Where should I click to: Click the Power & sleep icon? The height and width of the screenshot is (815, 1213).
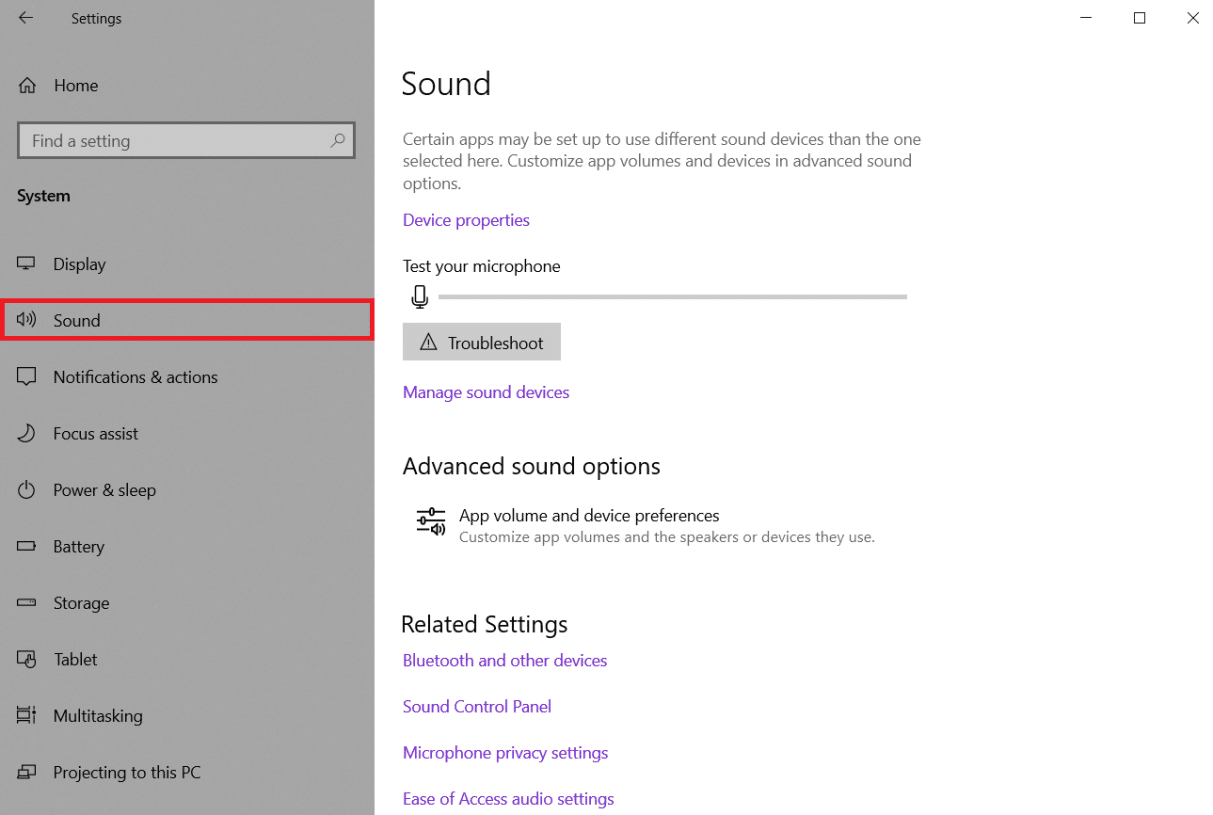tap(27, 490)
